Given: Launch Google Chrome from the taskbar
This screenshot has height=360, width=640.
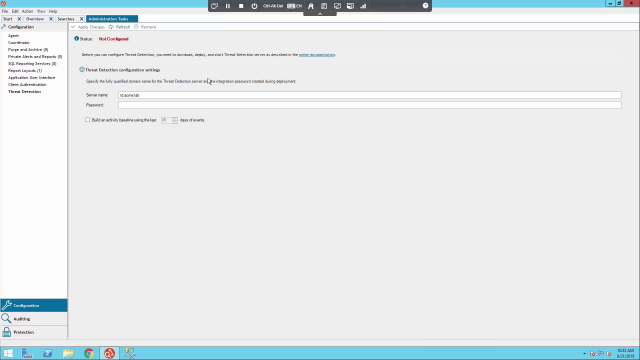Looking at the screenshot, I should [89, 353].
